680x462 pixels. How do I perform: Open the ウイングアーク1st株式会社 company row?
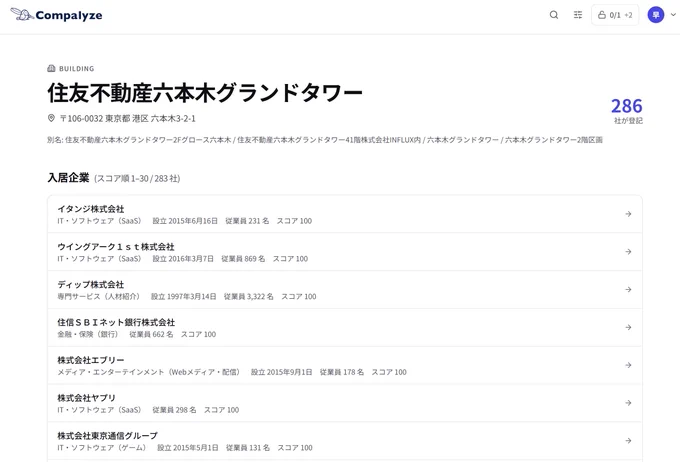click(345, 252)
